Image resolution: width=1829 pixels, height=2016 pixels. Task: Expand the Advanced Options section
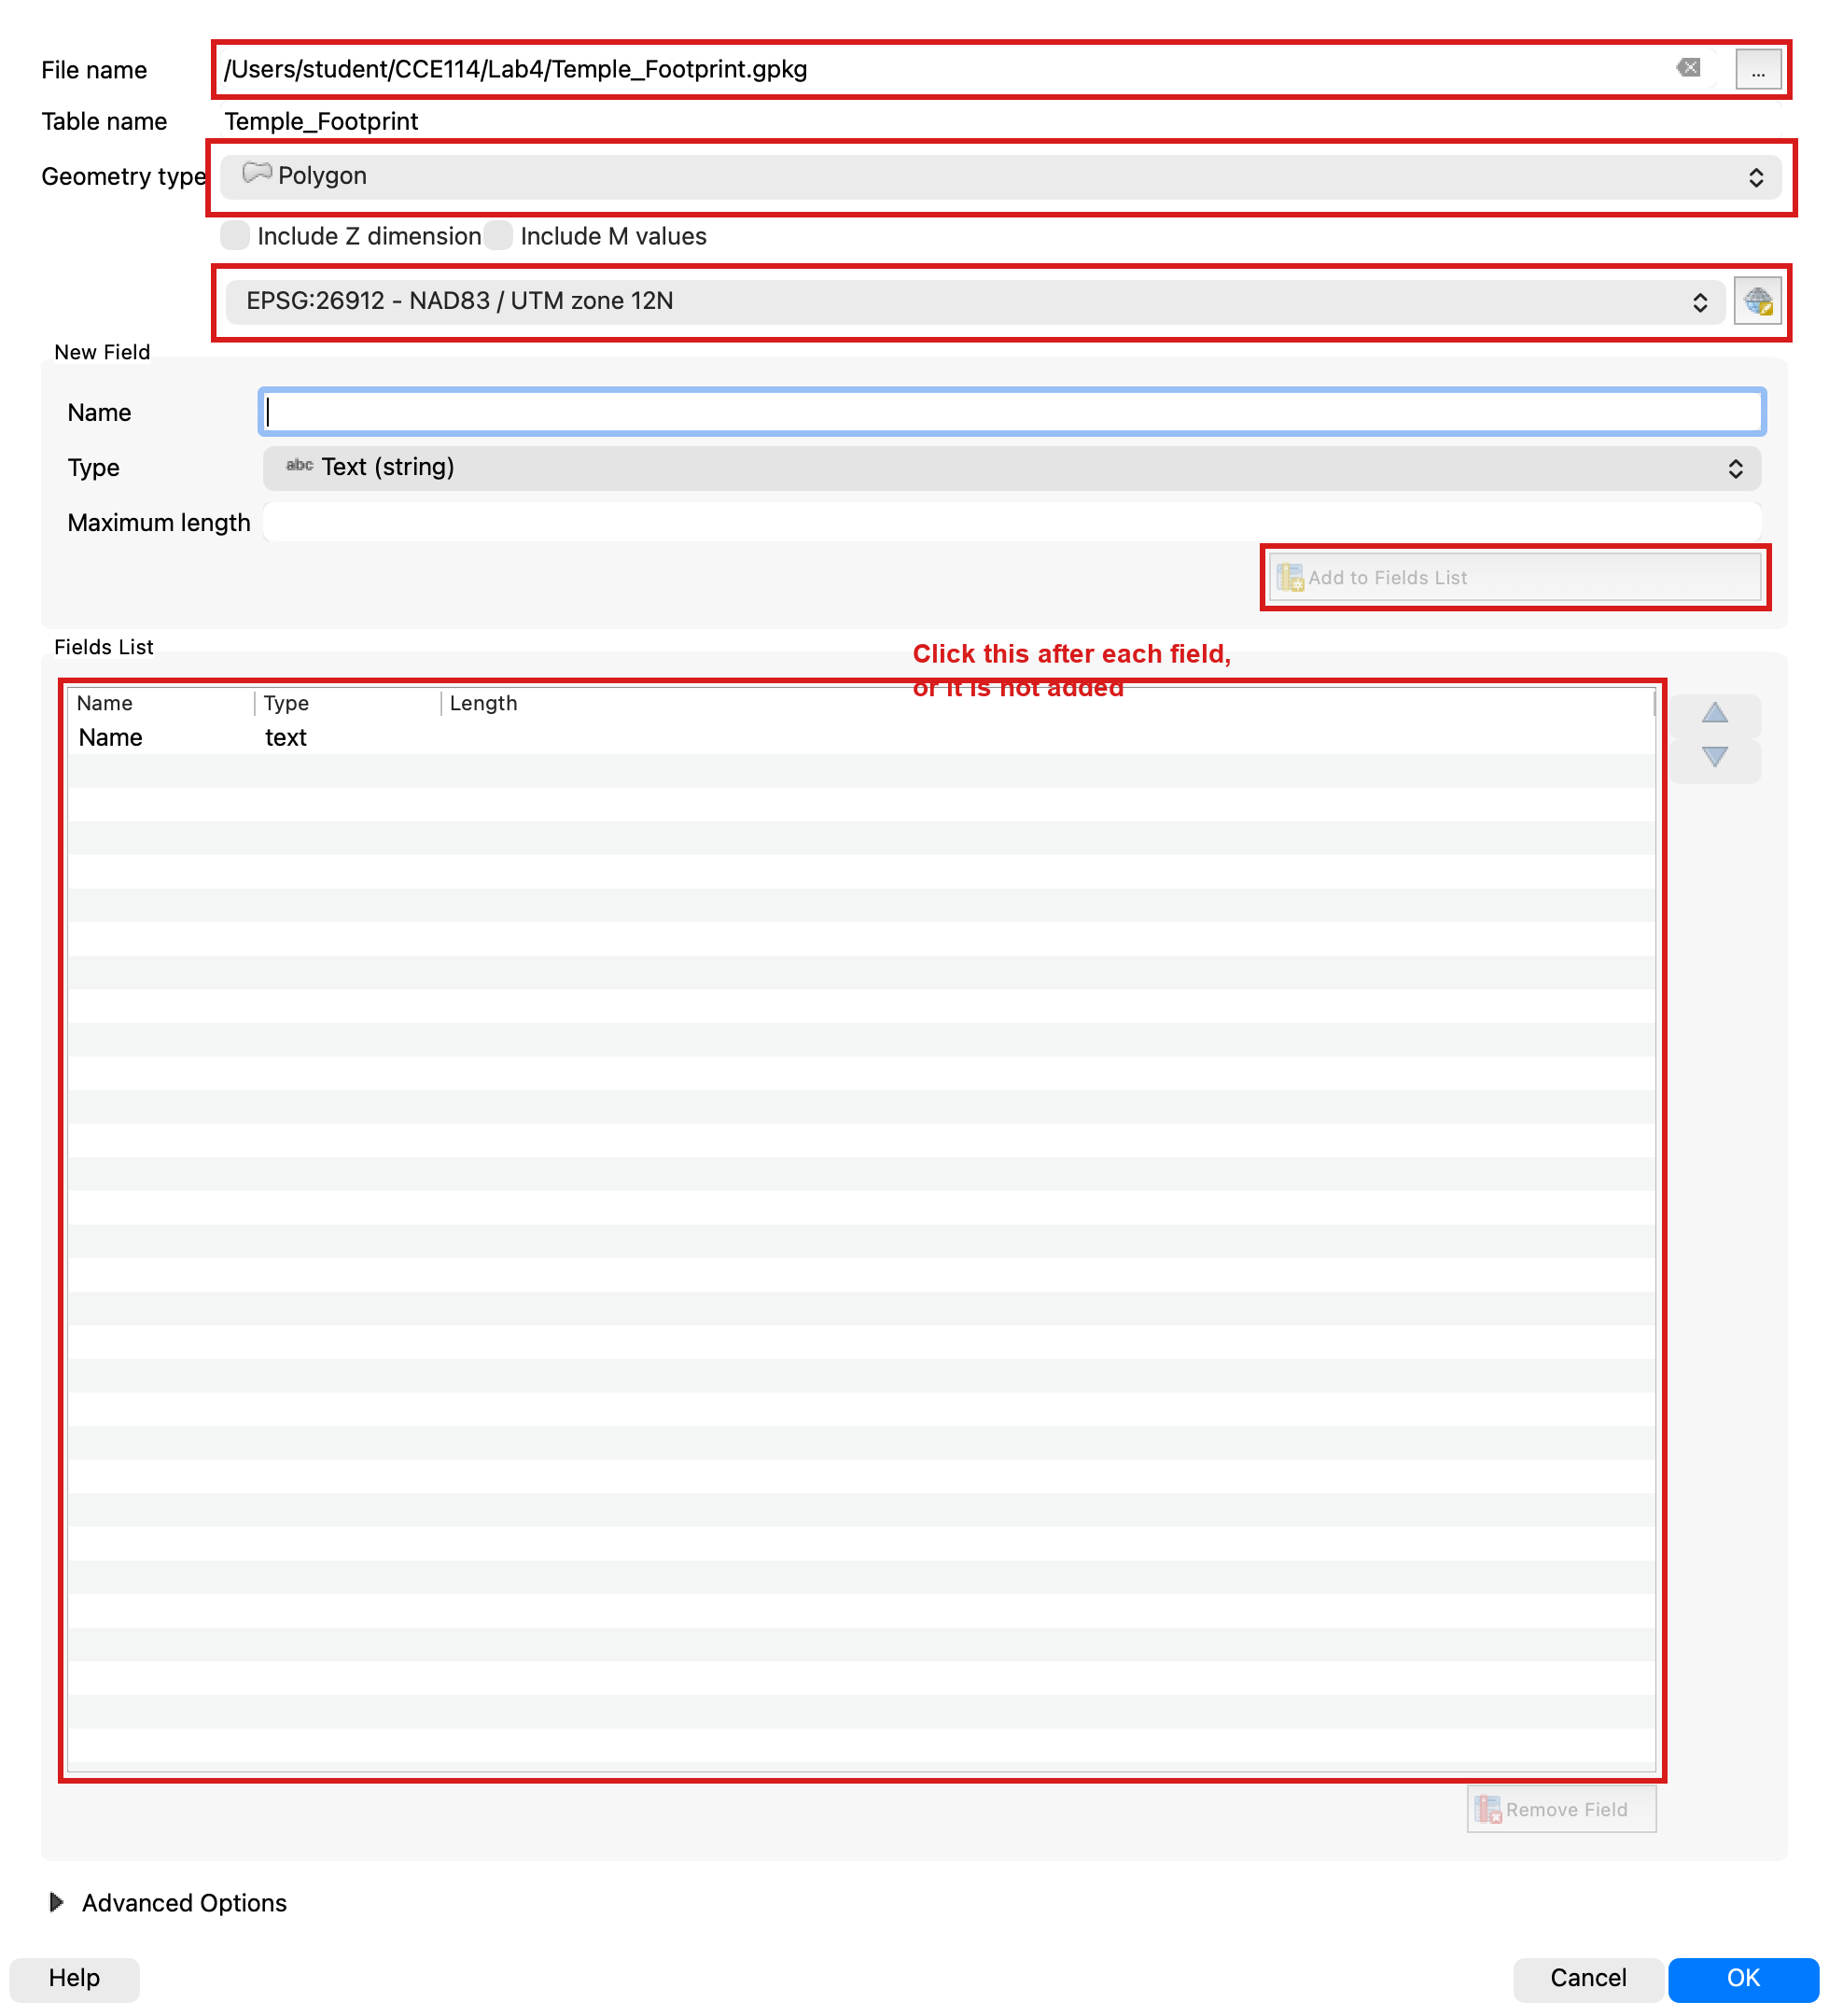click(x=57, y=1902)
